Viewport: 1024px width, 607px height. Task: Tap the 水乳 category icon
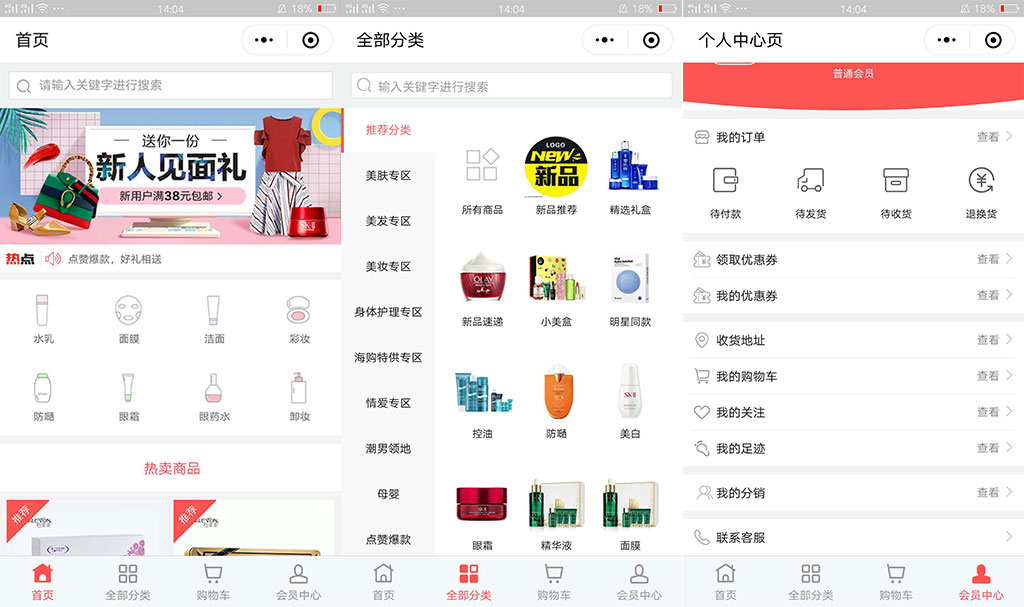coord(43,310)
